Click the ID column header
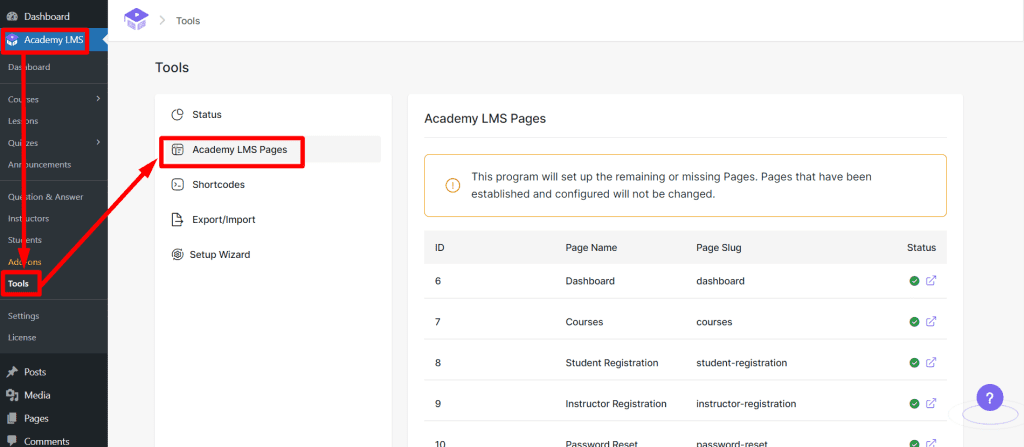 pos(440,248)
